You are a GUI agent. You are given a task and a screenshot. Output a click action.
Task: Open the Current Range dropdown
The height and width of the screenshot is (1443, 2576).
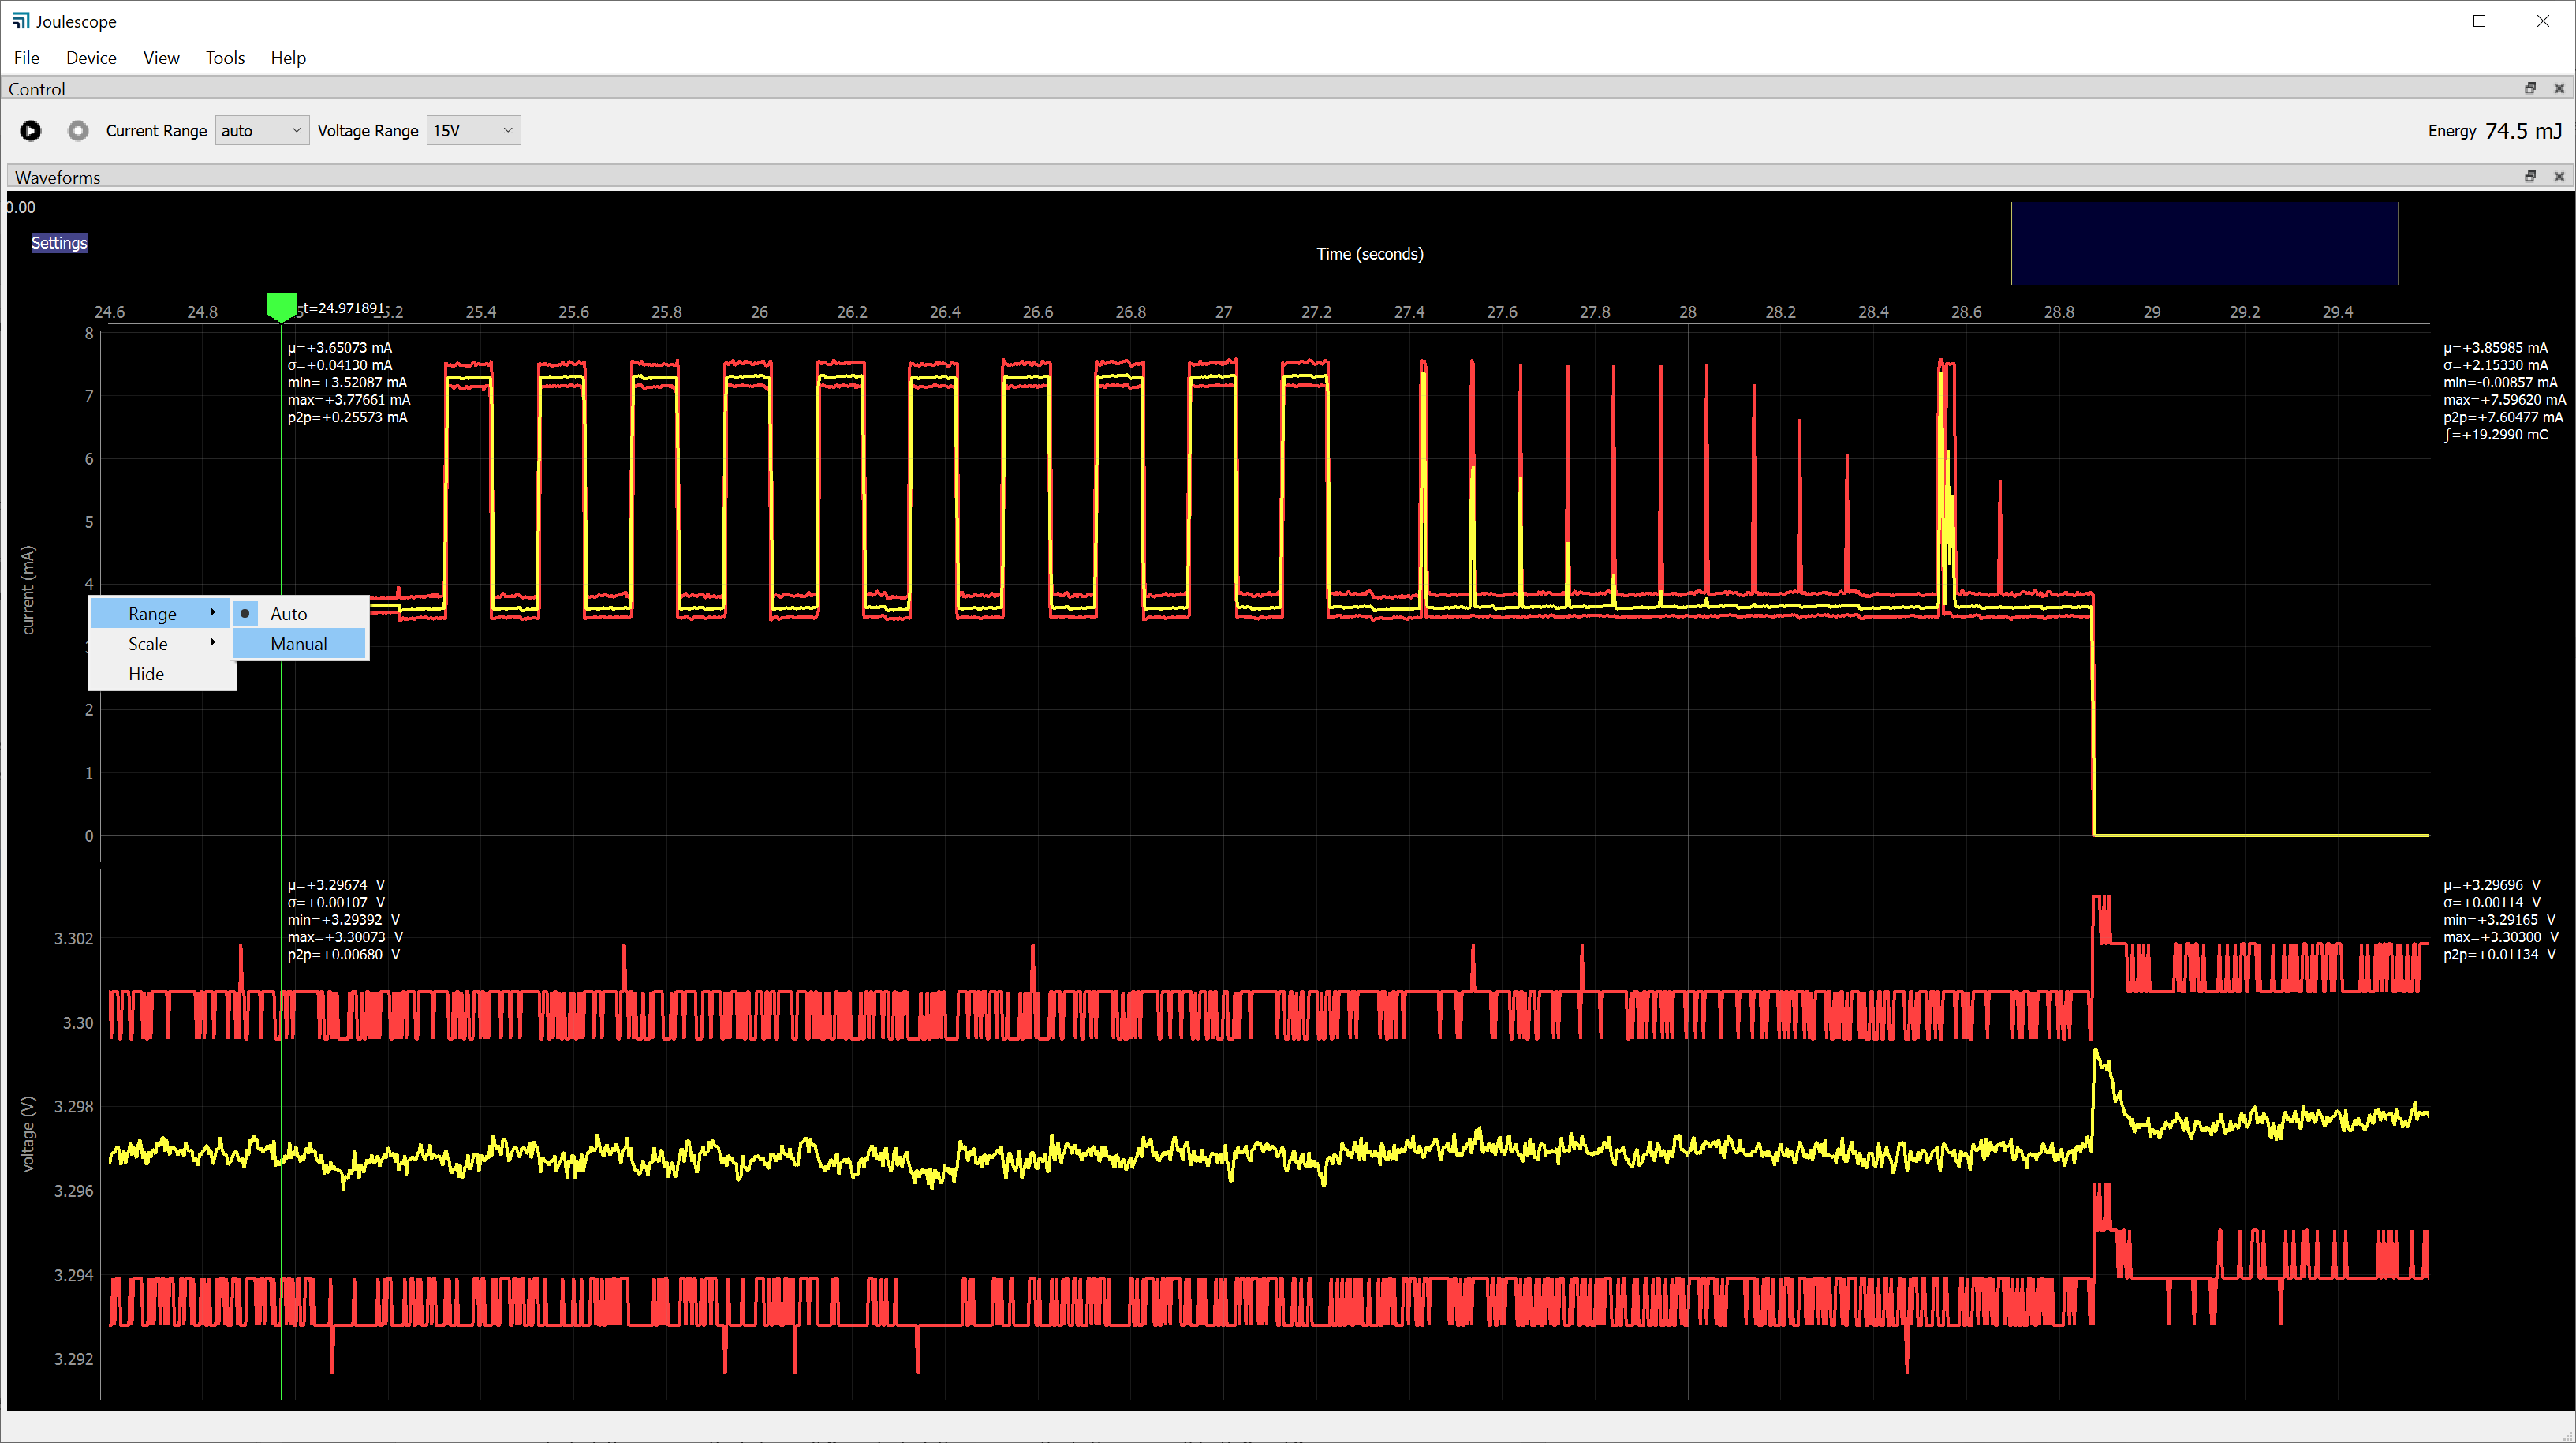(262, 131)
